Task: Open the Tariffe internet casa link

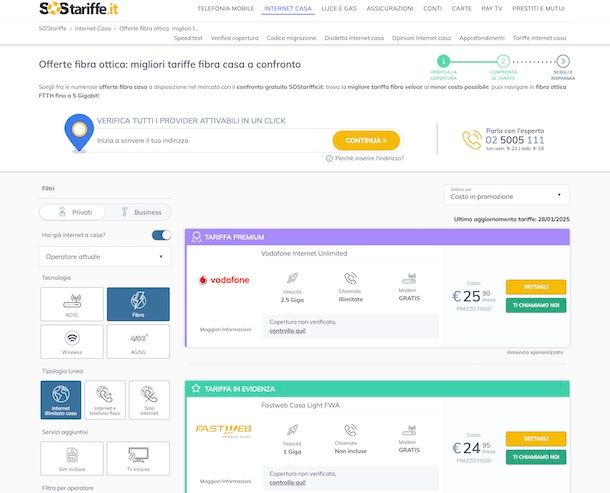Action: point(540,38)
